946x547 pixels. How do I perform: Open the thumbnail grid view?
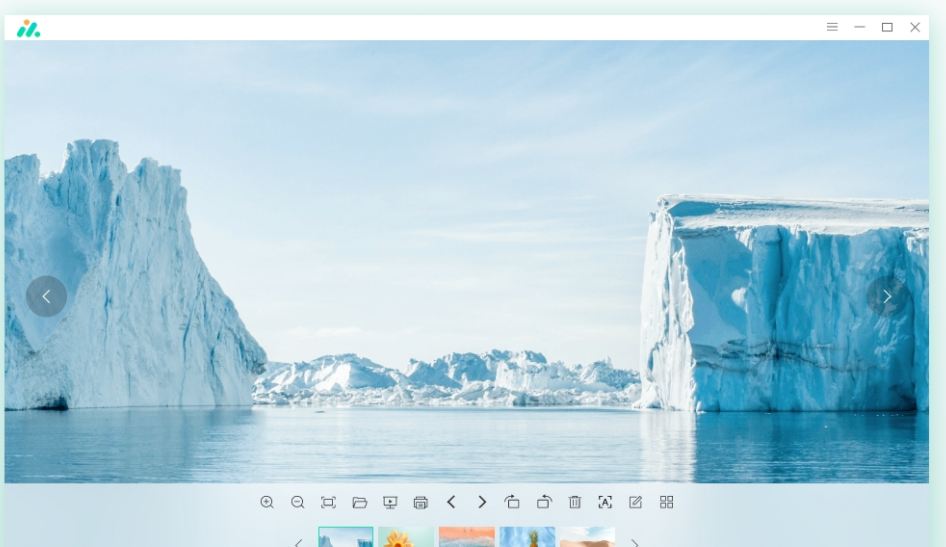tap(667, 502)
